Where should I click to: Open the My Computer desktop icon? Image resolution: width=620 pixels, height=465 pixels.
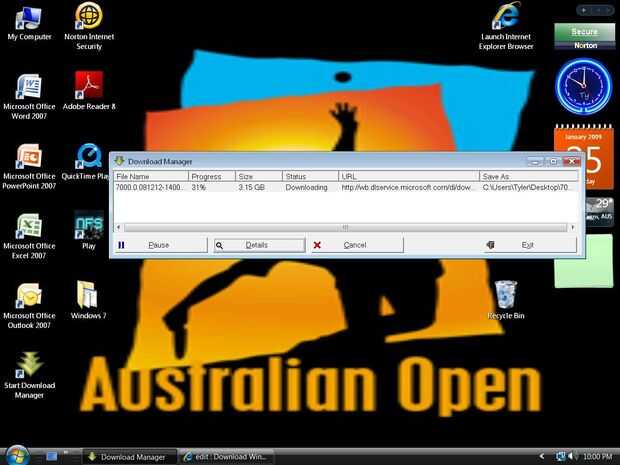click(x=29, y=23)
